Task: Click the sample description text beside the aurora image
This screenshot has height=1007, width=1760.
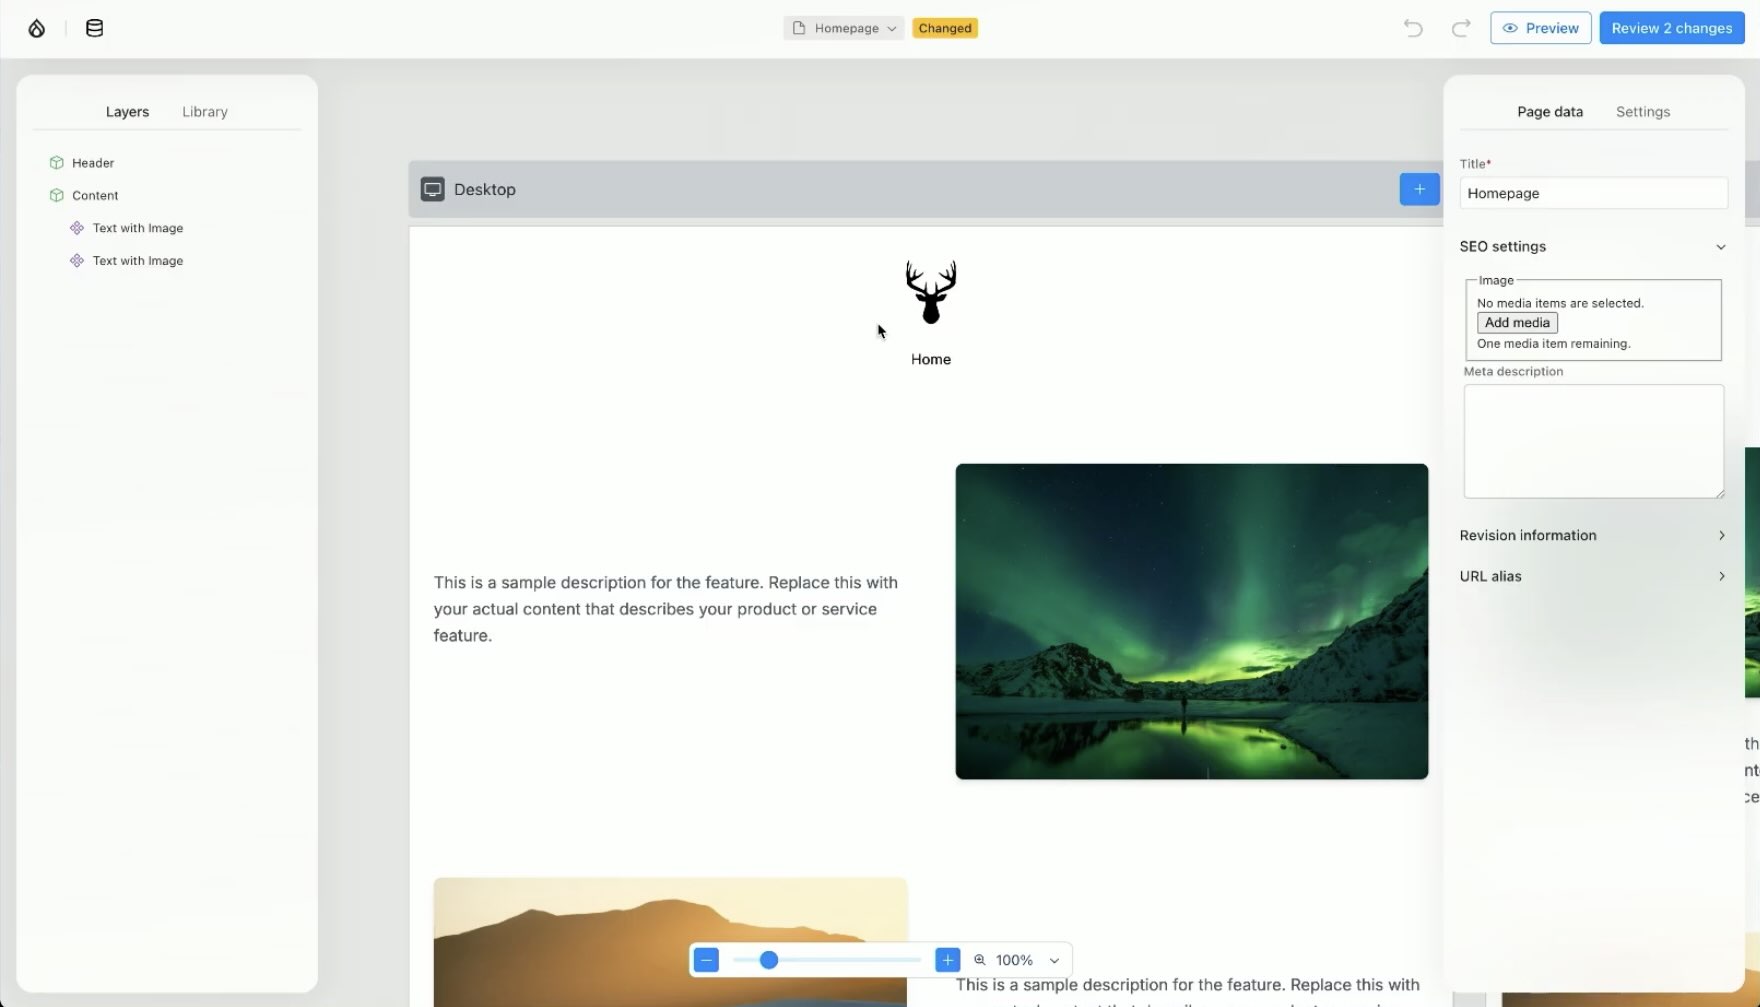Action: 666,608
